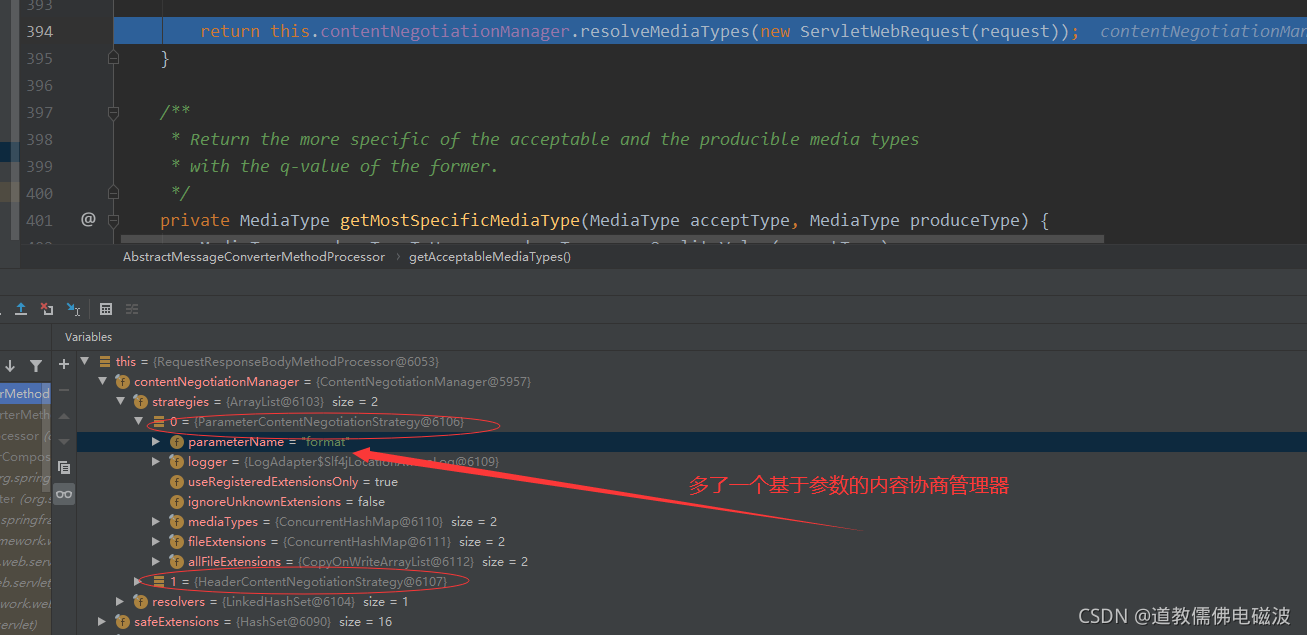Expand the logger field node
Image resolution: width=1307 pixels, height=635 pixels.
coord(156,461)
